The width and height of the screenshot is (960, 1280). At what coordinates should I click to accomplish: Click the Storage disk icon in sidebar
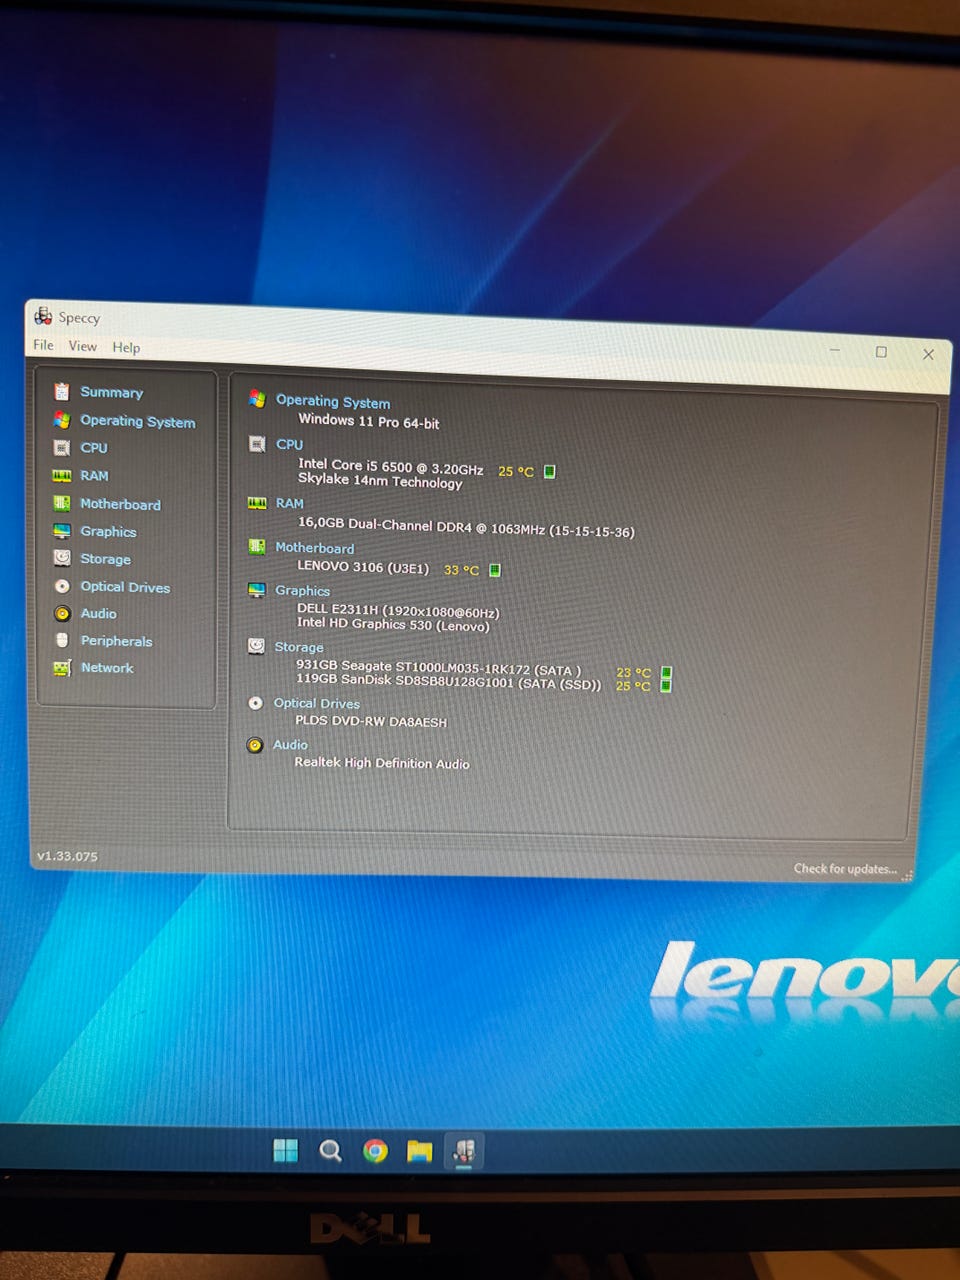coord(62,558)
